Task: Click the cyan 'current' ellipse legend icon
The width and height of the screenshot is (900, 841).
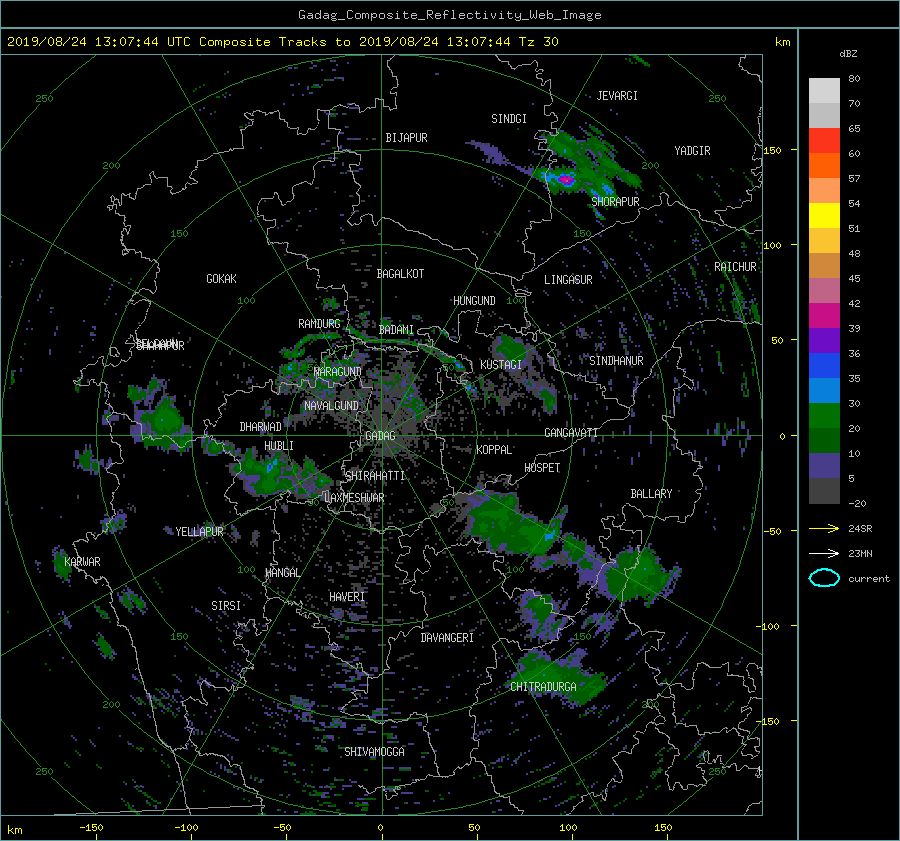Action: [x=824, y=578]
